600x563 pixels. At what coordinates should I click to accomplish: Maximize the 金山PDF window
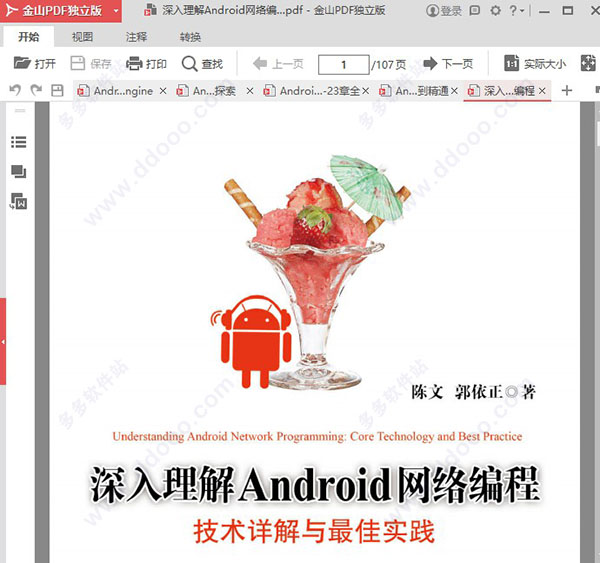(x=568, y=11)
